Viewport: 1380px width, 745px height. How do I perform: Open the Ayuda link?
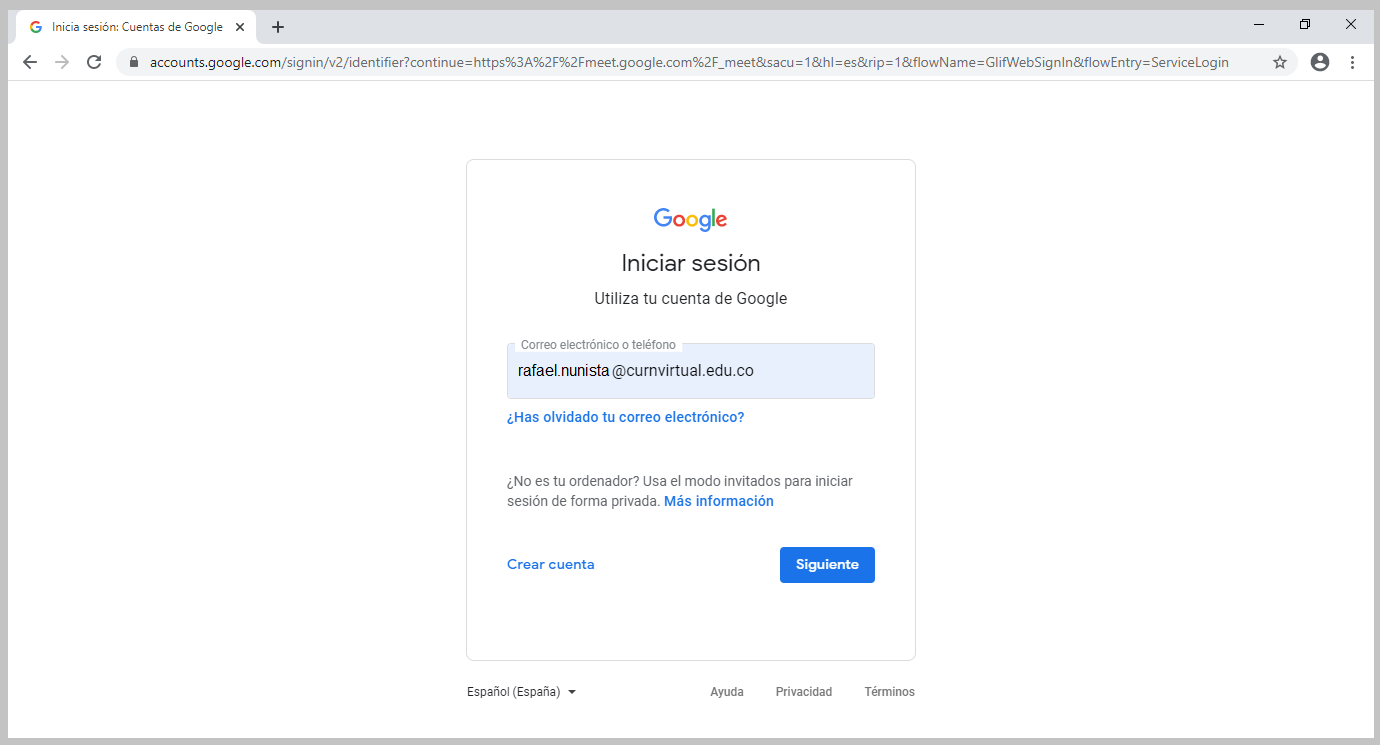click(727, 691)
